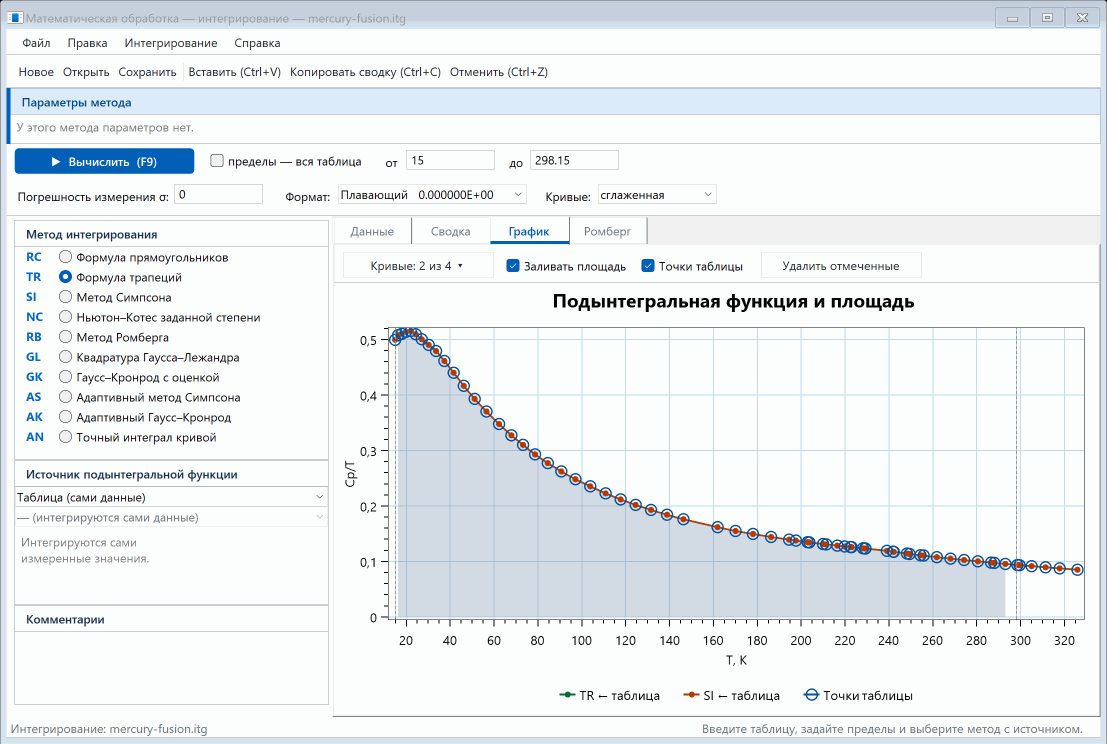This screenshot has width=1107, height=744.
Task: Click Новое in the toolbar
Action: (x=36, y=72)
